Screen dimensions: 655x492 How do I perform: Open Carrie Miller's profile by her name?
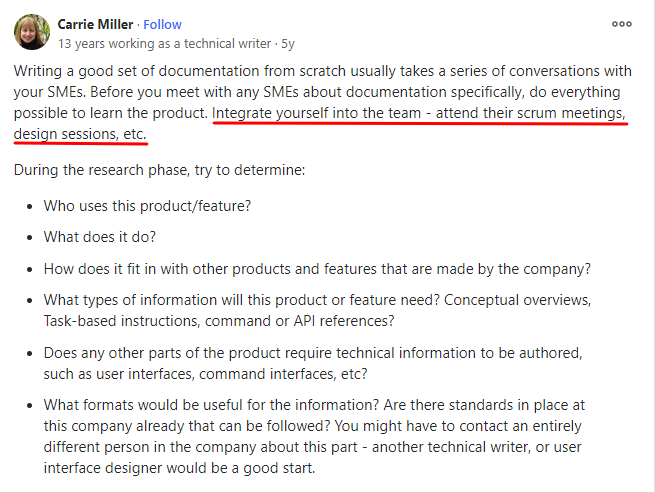95,25
